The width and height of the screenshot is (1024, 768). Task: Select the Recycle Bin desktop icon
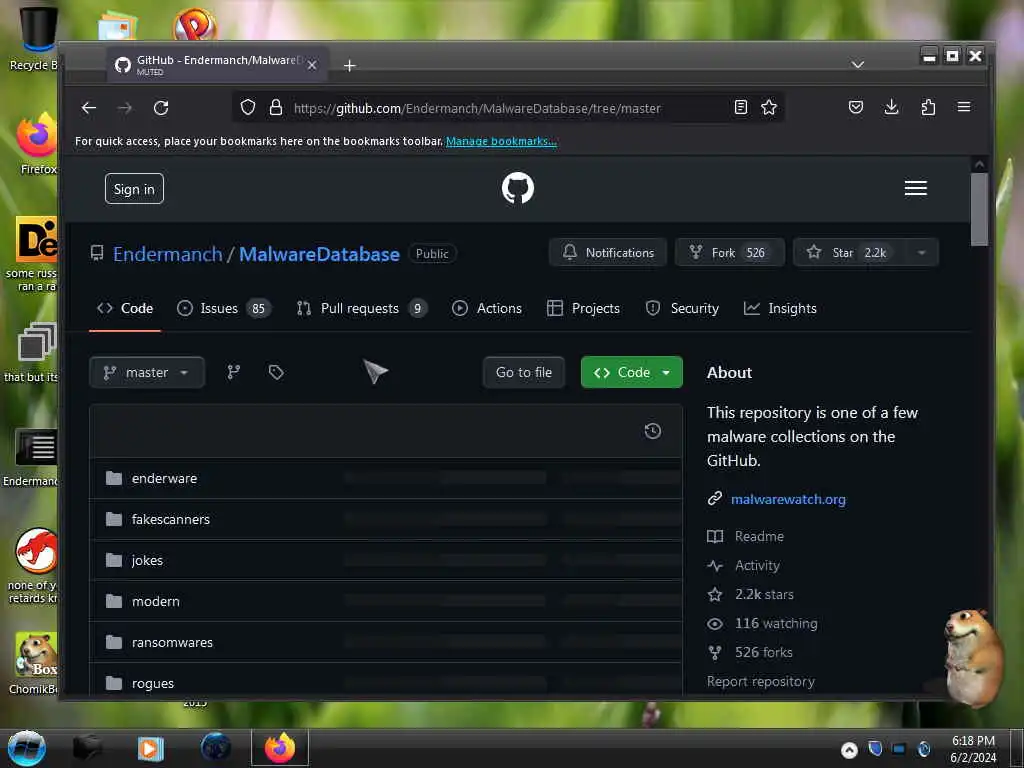pos(33,39)
